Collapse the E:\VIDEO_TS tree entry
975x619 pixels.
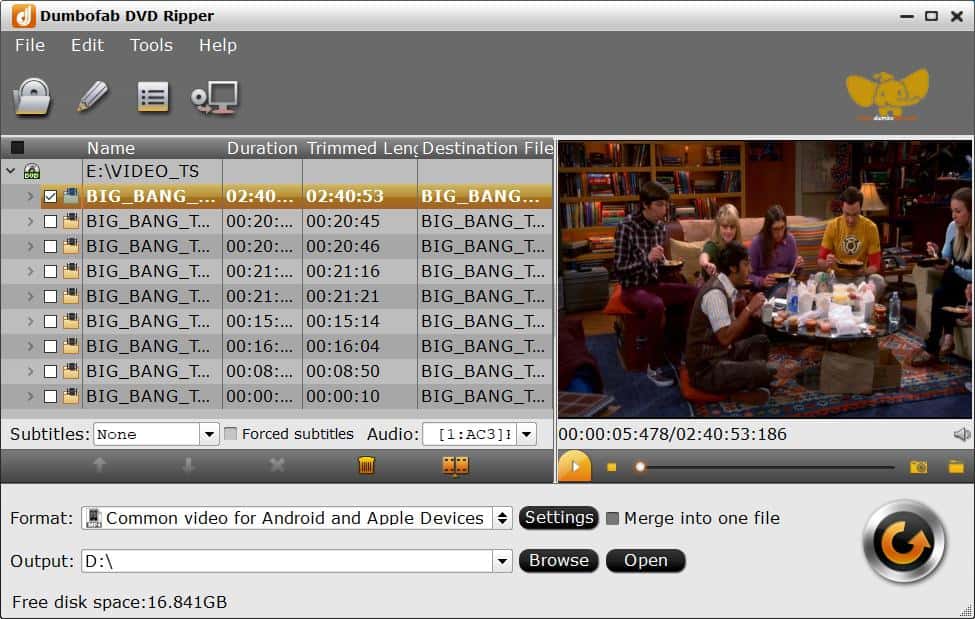pos(10,171)
